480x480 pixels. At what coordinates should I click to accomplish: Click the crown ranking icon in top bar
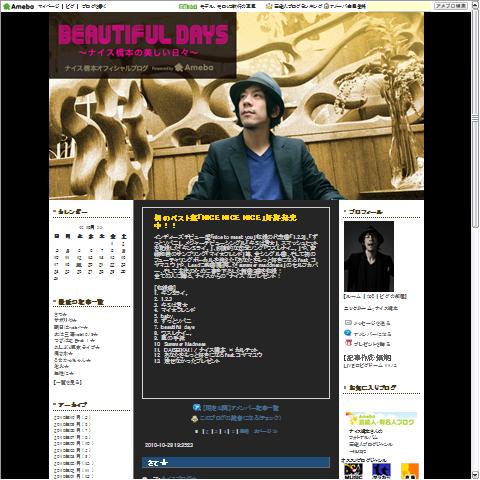pos(269,6)
